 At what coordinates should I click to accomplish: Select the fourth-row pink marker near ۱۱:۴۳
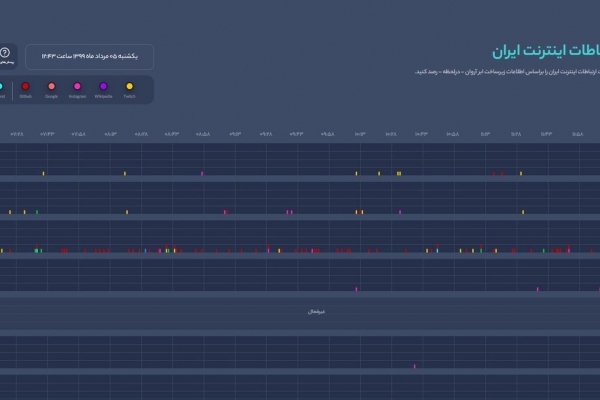click(x=538, y=289)
